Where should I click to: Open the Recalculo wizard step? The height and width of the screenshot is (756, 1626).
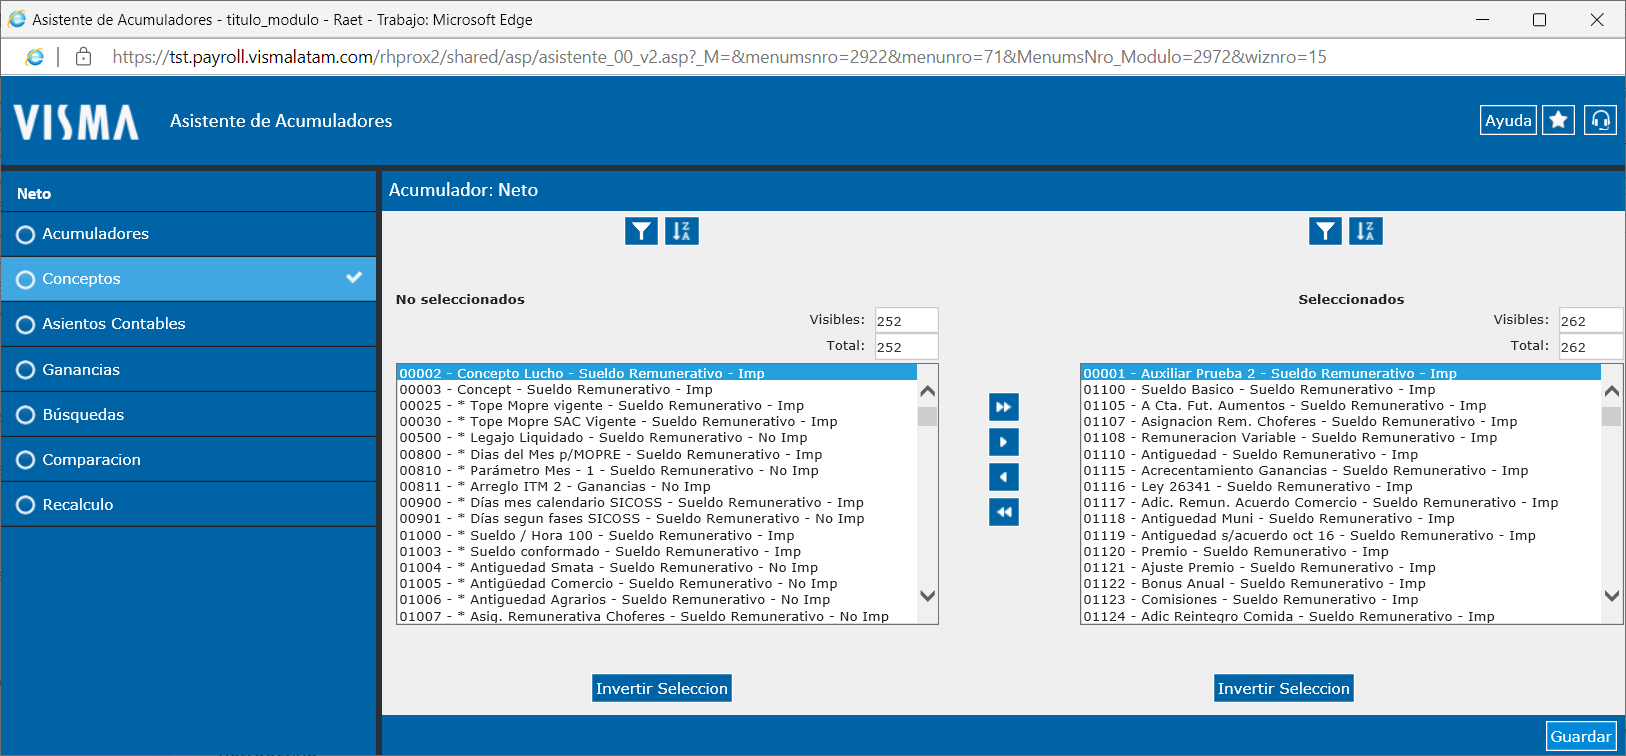coord(188,504)
